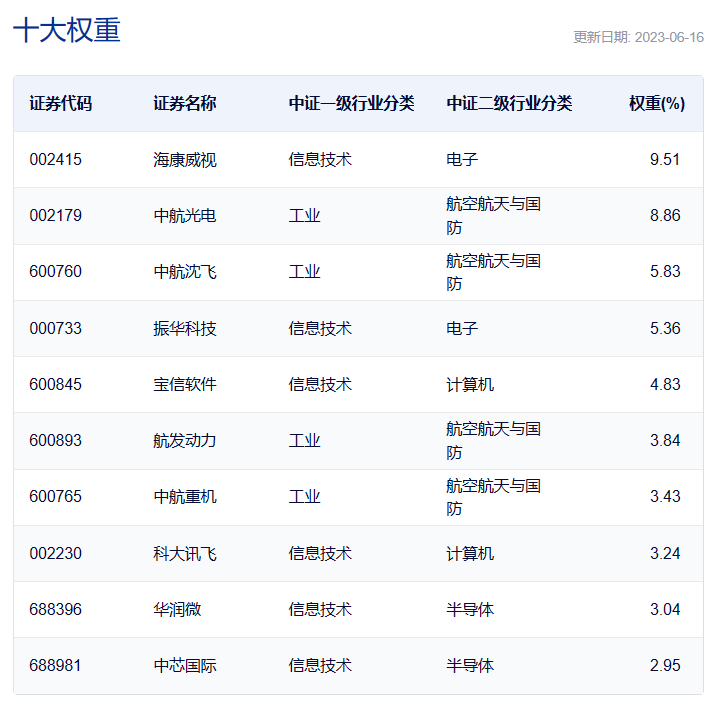Viewport: 724px width, 708px height.
Task: Select security name 宝信软件
Action: point(185,384)
